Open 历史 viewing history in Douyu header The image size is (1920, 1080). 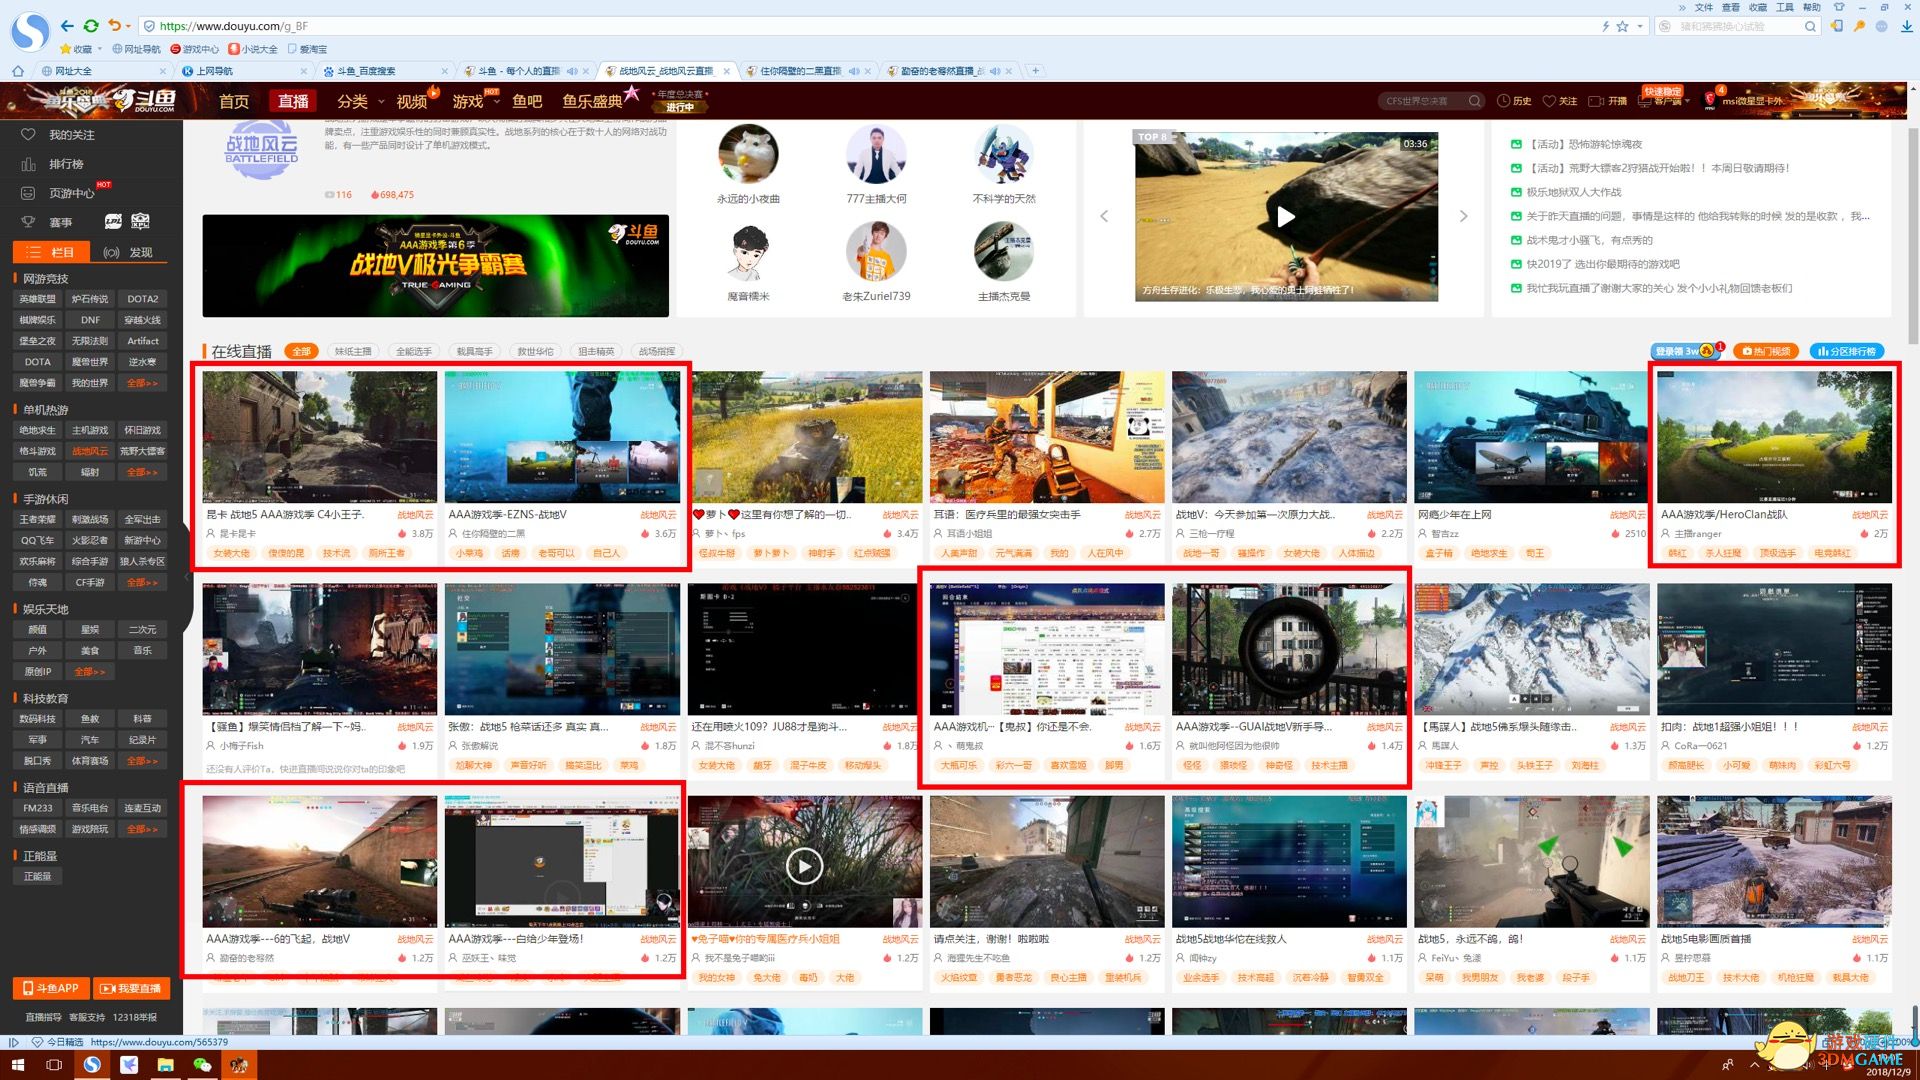(x=1514, y=101)
